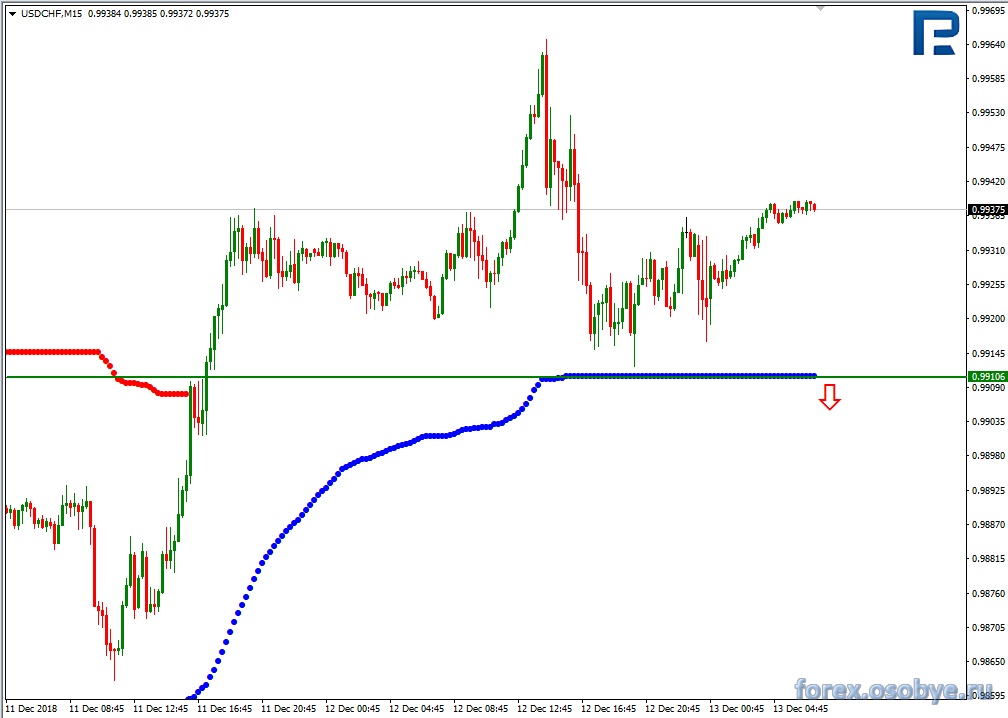Click the open value 0.99384 in header
This screenshot has height=718, width=1008.
point(104,13)
